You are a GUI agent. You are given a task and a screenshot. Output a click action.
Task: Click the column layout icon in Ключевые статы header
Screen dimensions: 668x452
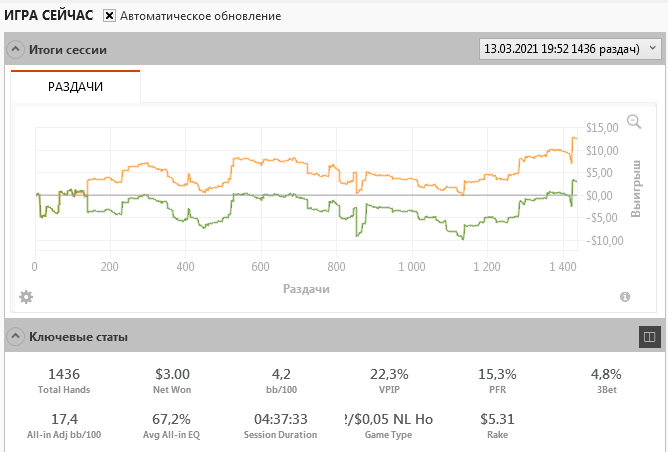pos(648,337)
